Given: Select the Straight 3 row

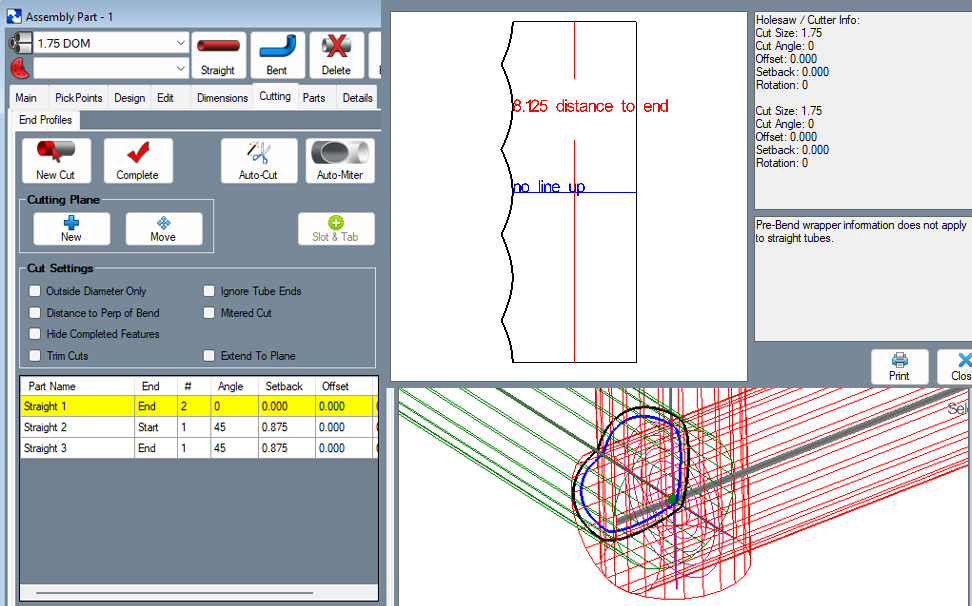Looking at the screenshot, I should tap(198, 448).
